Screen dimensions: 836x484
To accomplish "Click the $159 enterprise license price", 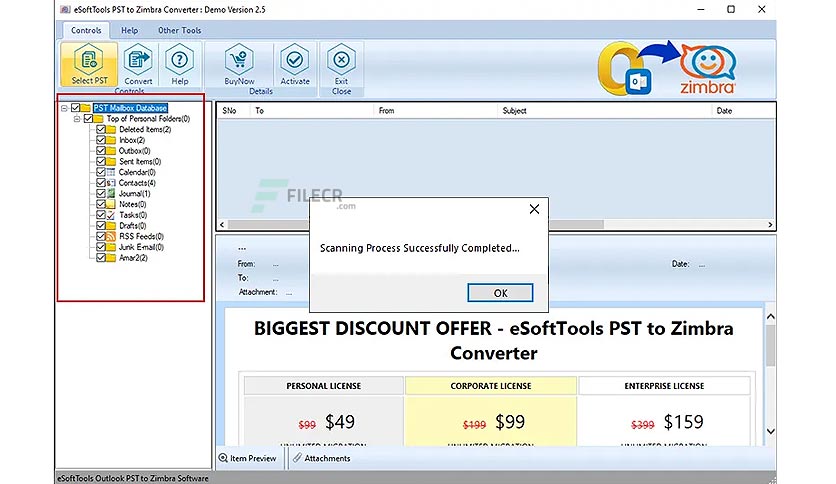I will [x=684, y=422].
